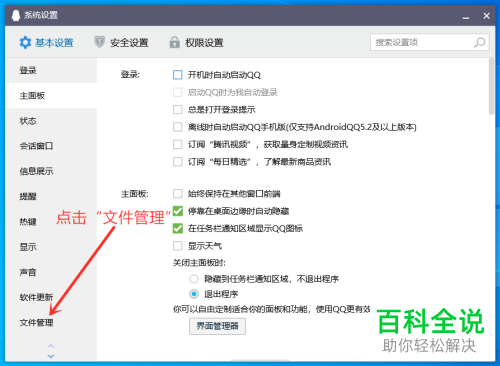Click sidebar scroll-up chevron
Viewport: 500px width, 366px height.
pos(51,346)
